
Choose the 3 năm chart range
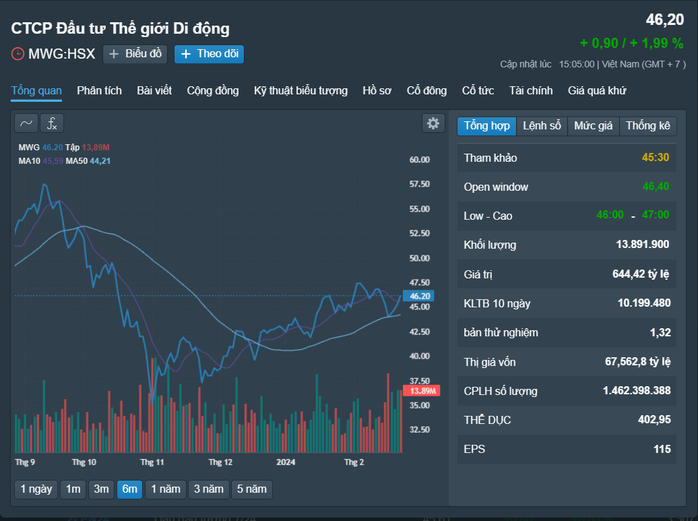pyautogui.click(x=208, y=489)
